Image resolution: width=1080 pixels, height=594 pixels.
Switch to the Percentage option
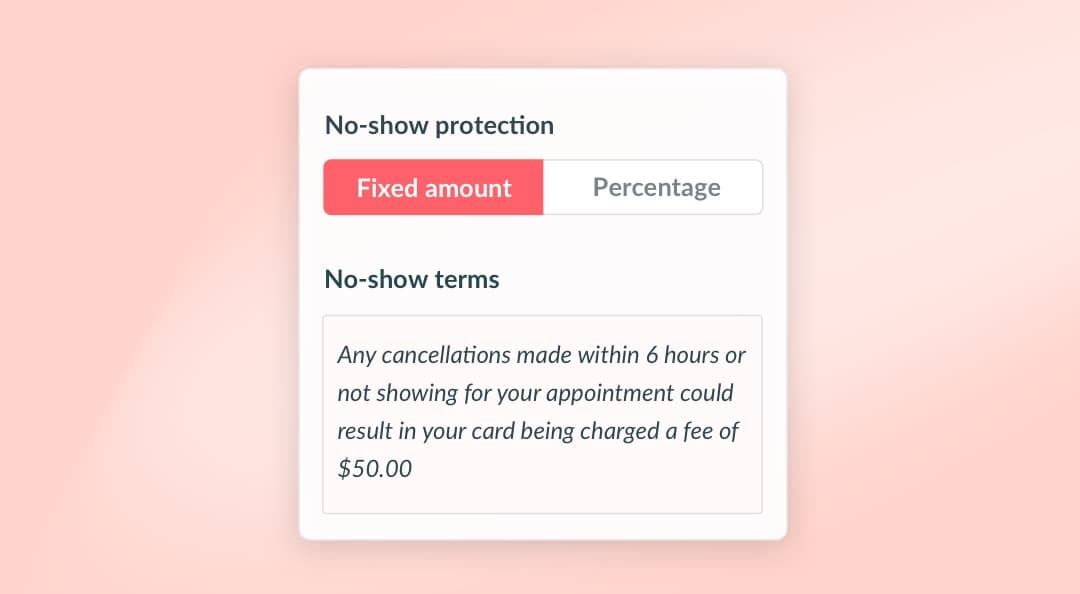pos(653,187)
